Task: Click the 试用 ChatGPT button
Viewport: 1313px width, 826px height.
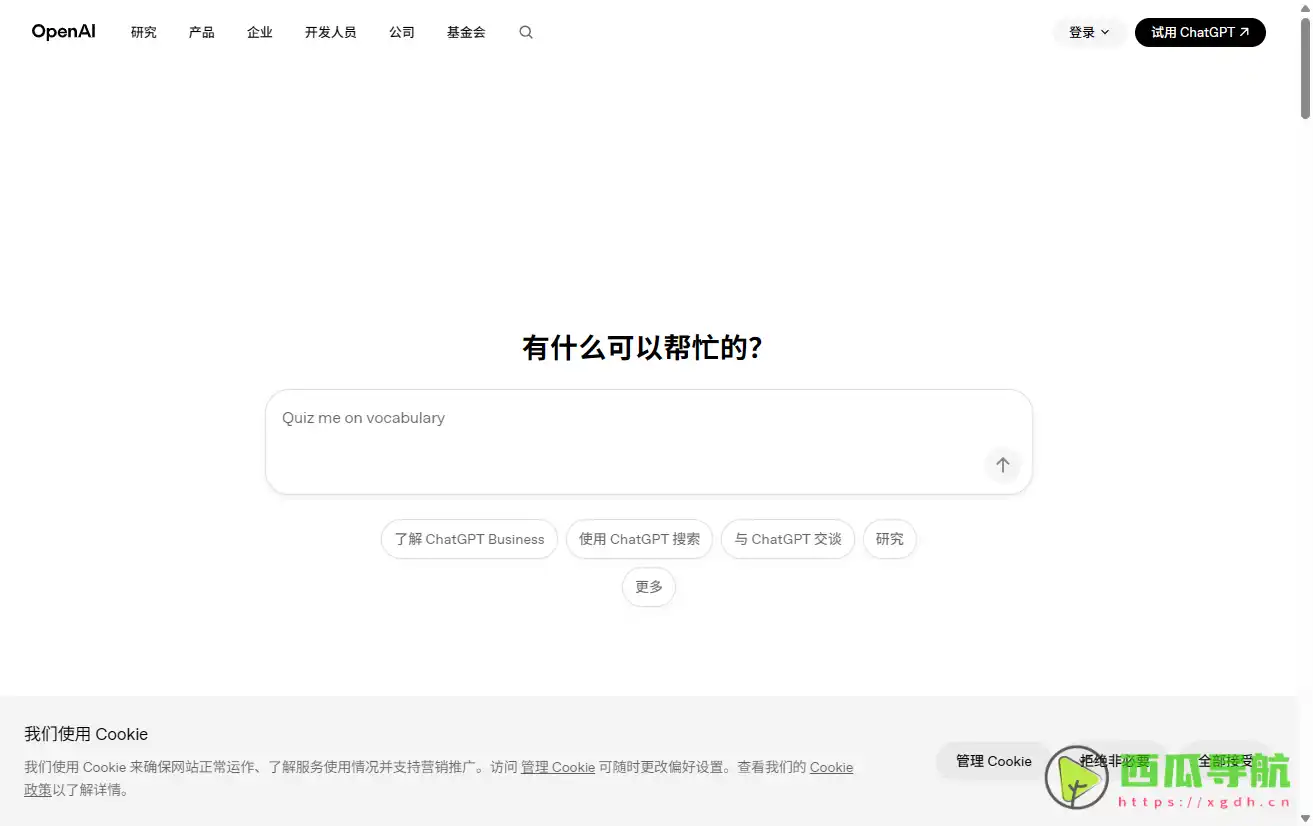Action: 1199,32
